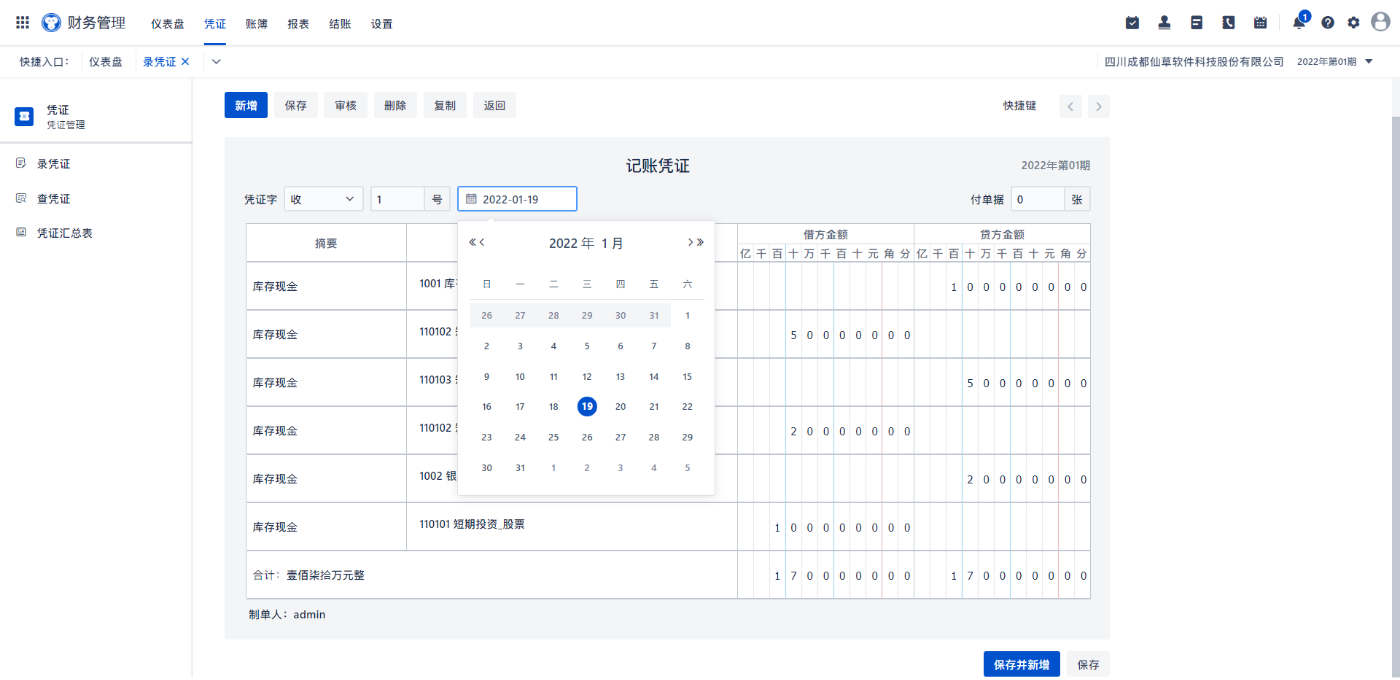Screen dimensions: 1400x680
Task: Switch to the 仪表盘 quick entry tab
Action: (x=105, y=61)
